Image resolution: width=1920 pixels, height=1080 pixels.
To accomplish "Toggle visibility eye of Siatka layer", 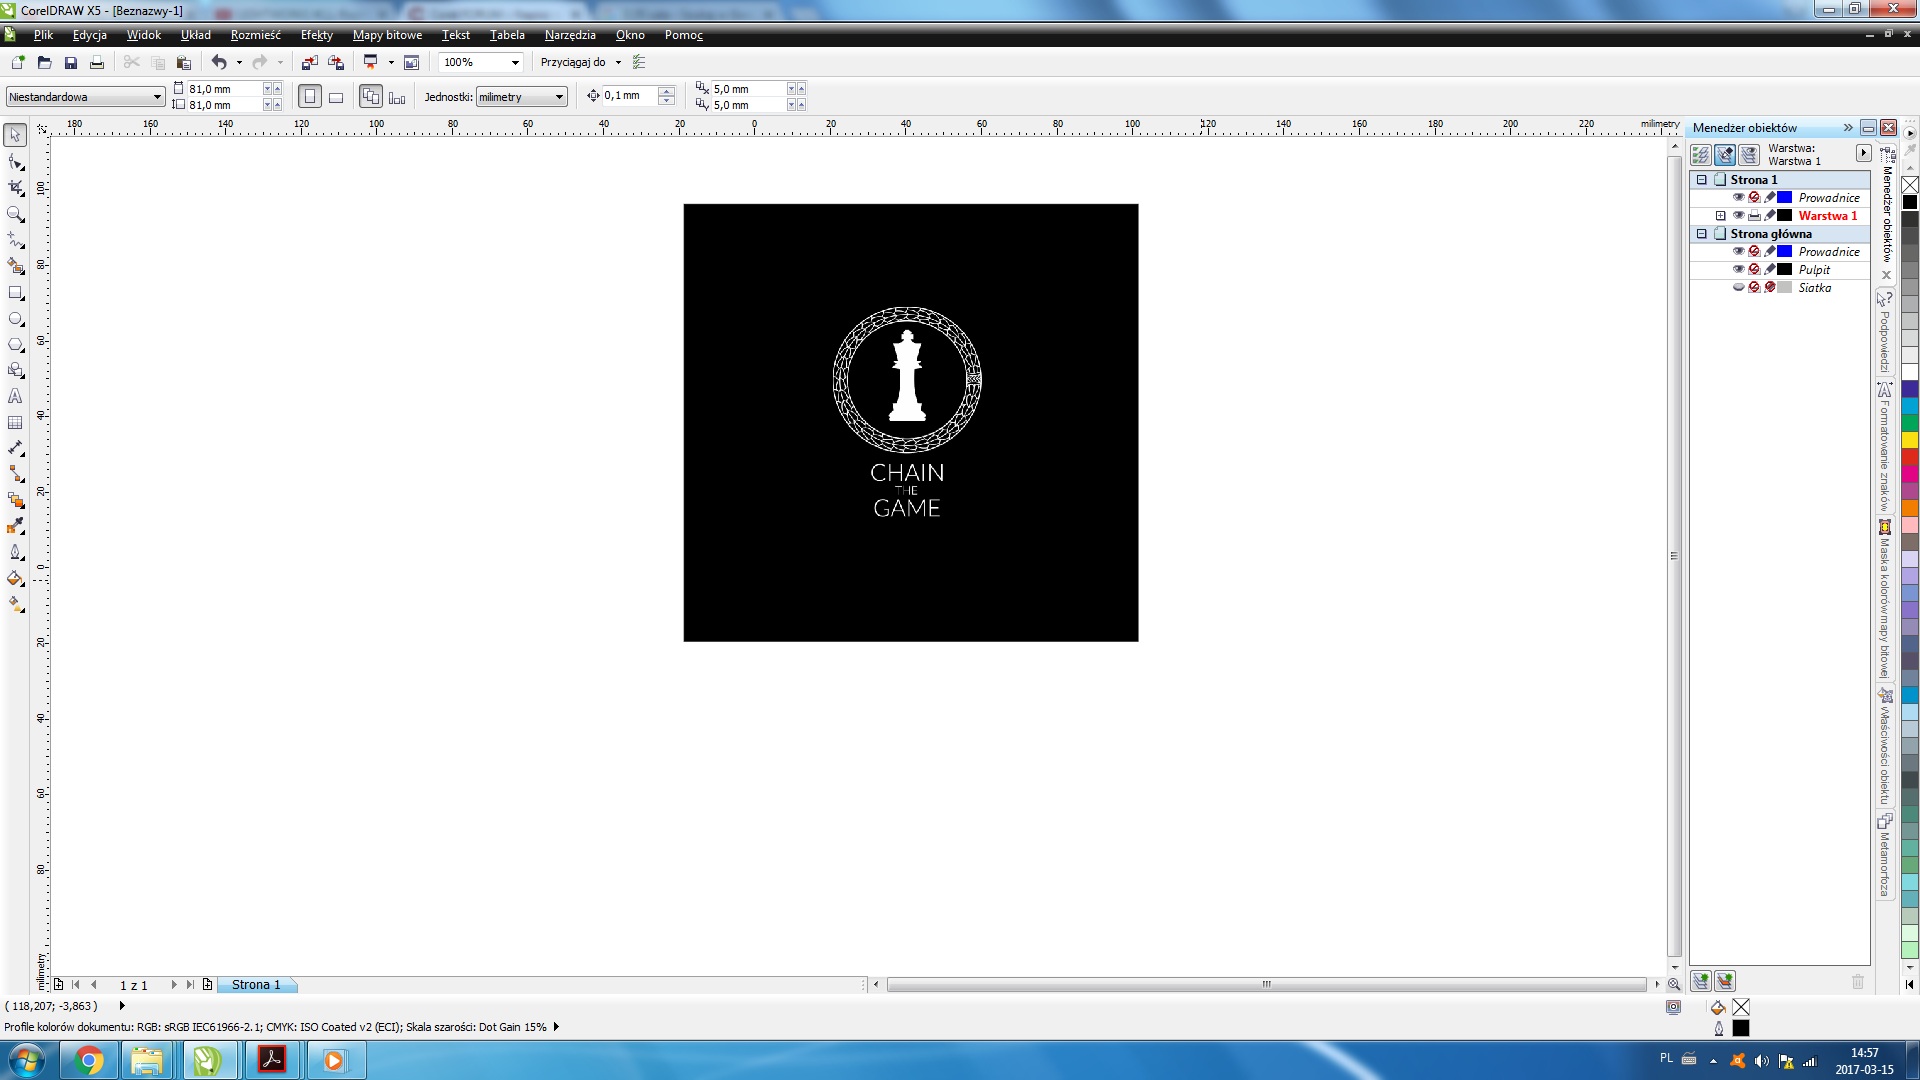I will click(1738, 288).
